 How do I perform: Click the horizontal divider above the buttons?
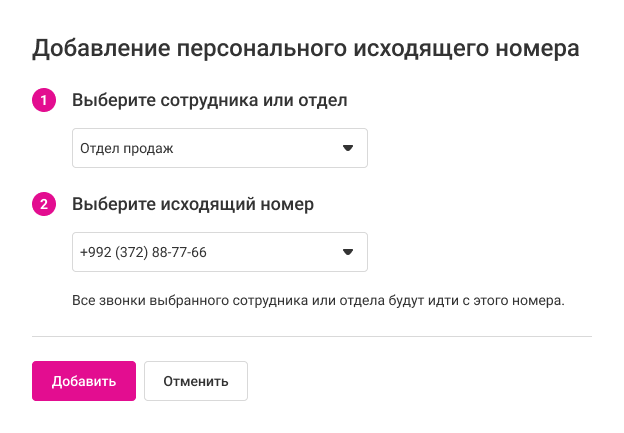312,337
